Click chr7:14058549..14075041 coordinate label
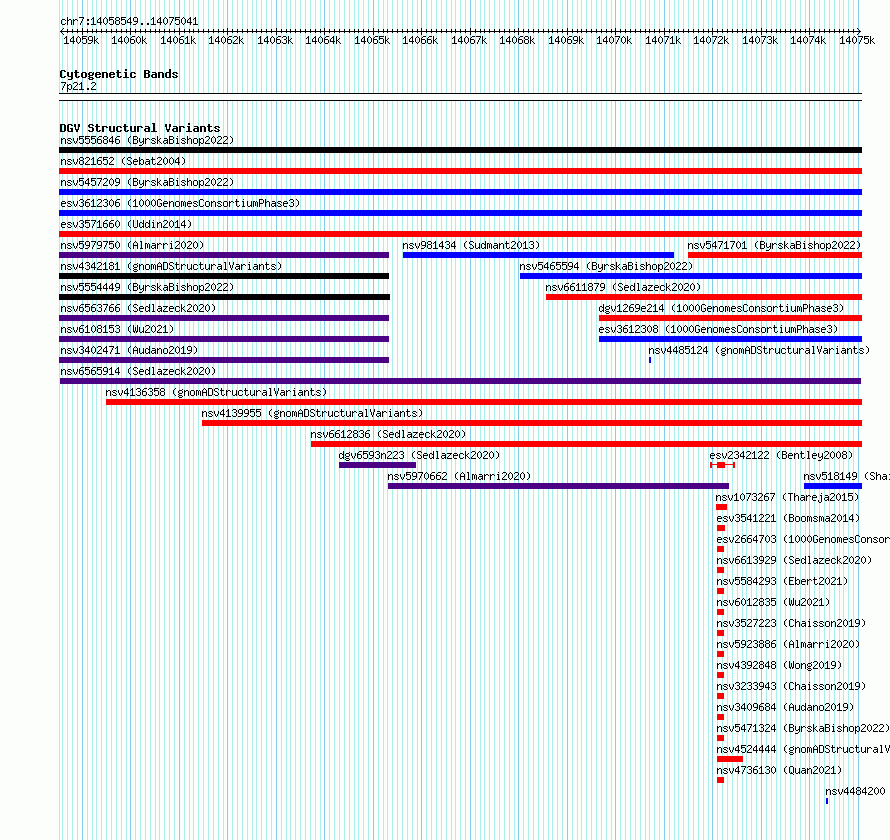The image size is (890, 840). coord(129,21)
